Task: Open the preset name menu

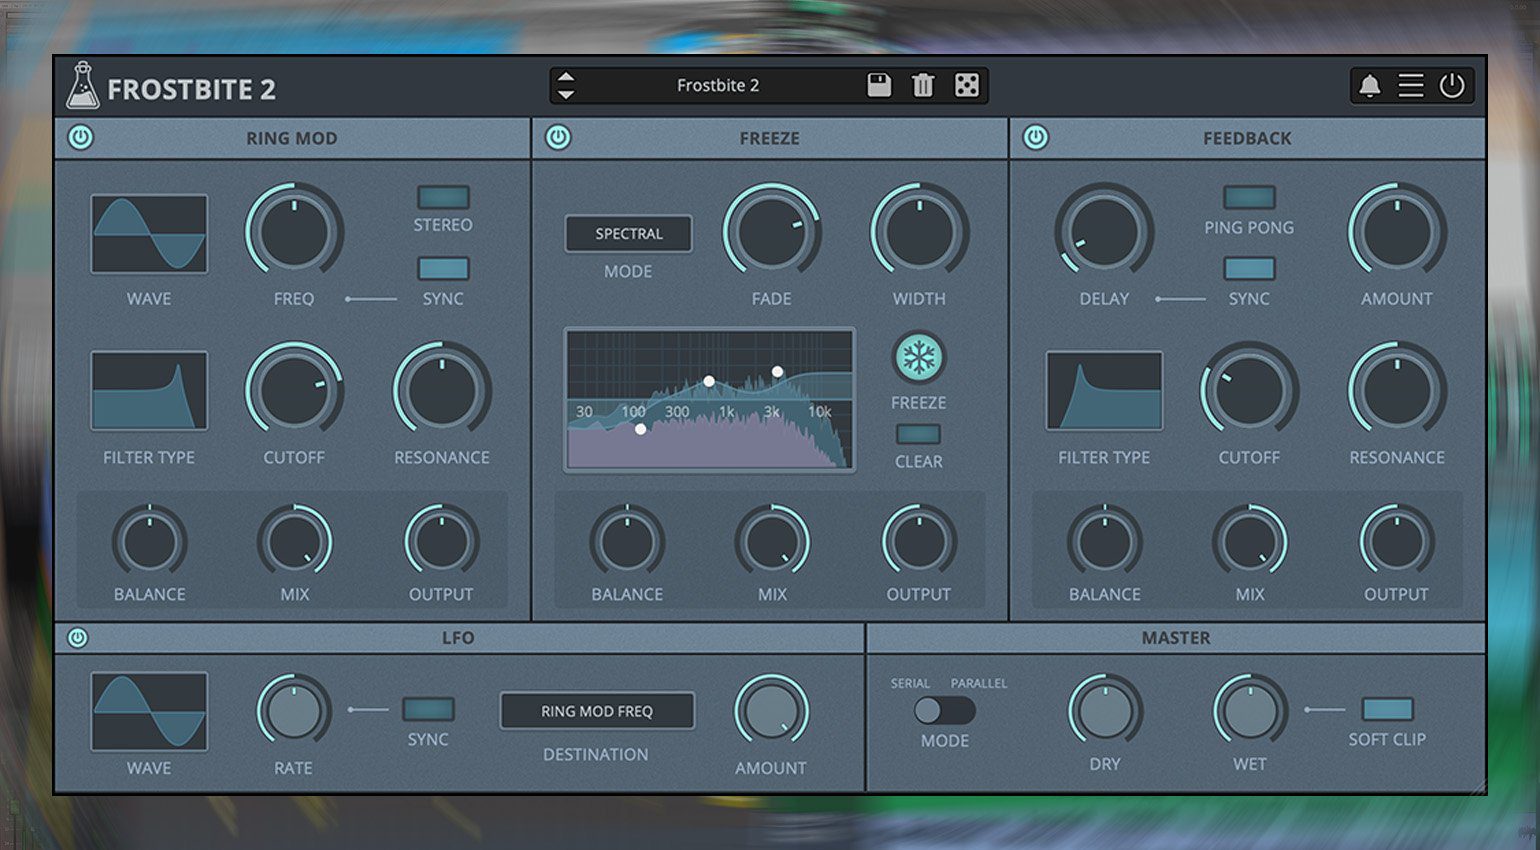Action: (x=717, y=86)
